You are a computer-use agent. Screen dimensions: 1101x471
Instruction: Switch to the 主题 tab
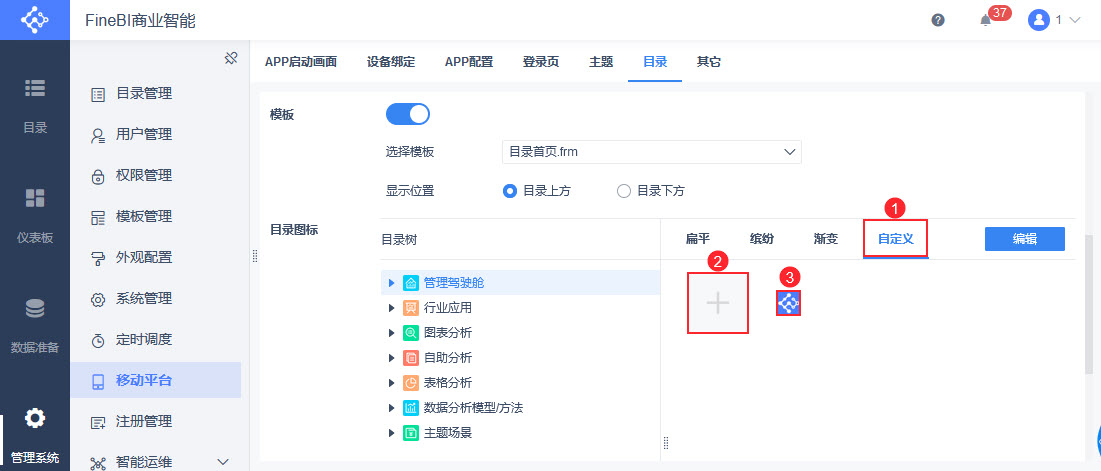tap(601, 61)
